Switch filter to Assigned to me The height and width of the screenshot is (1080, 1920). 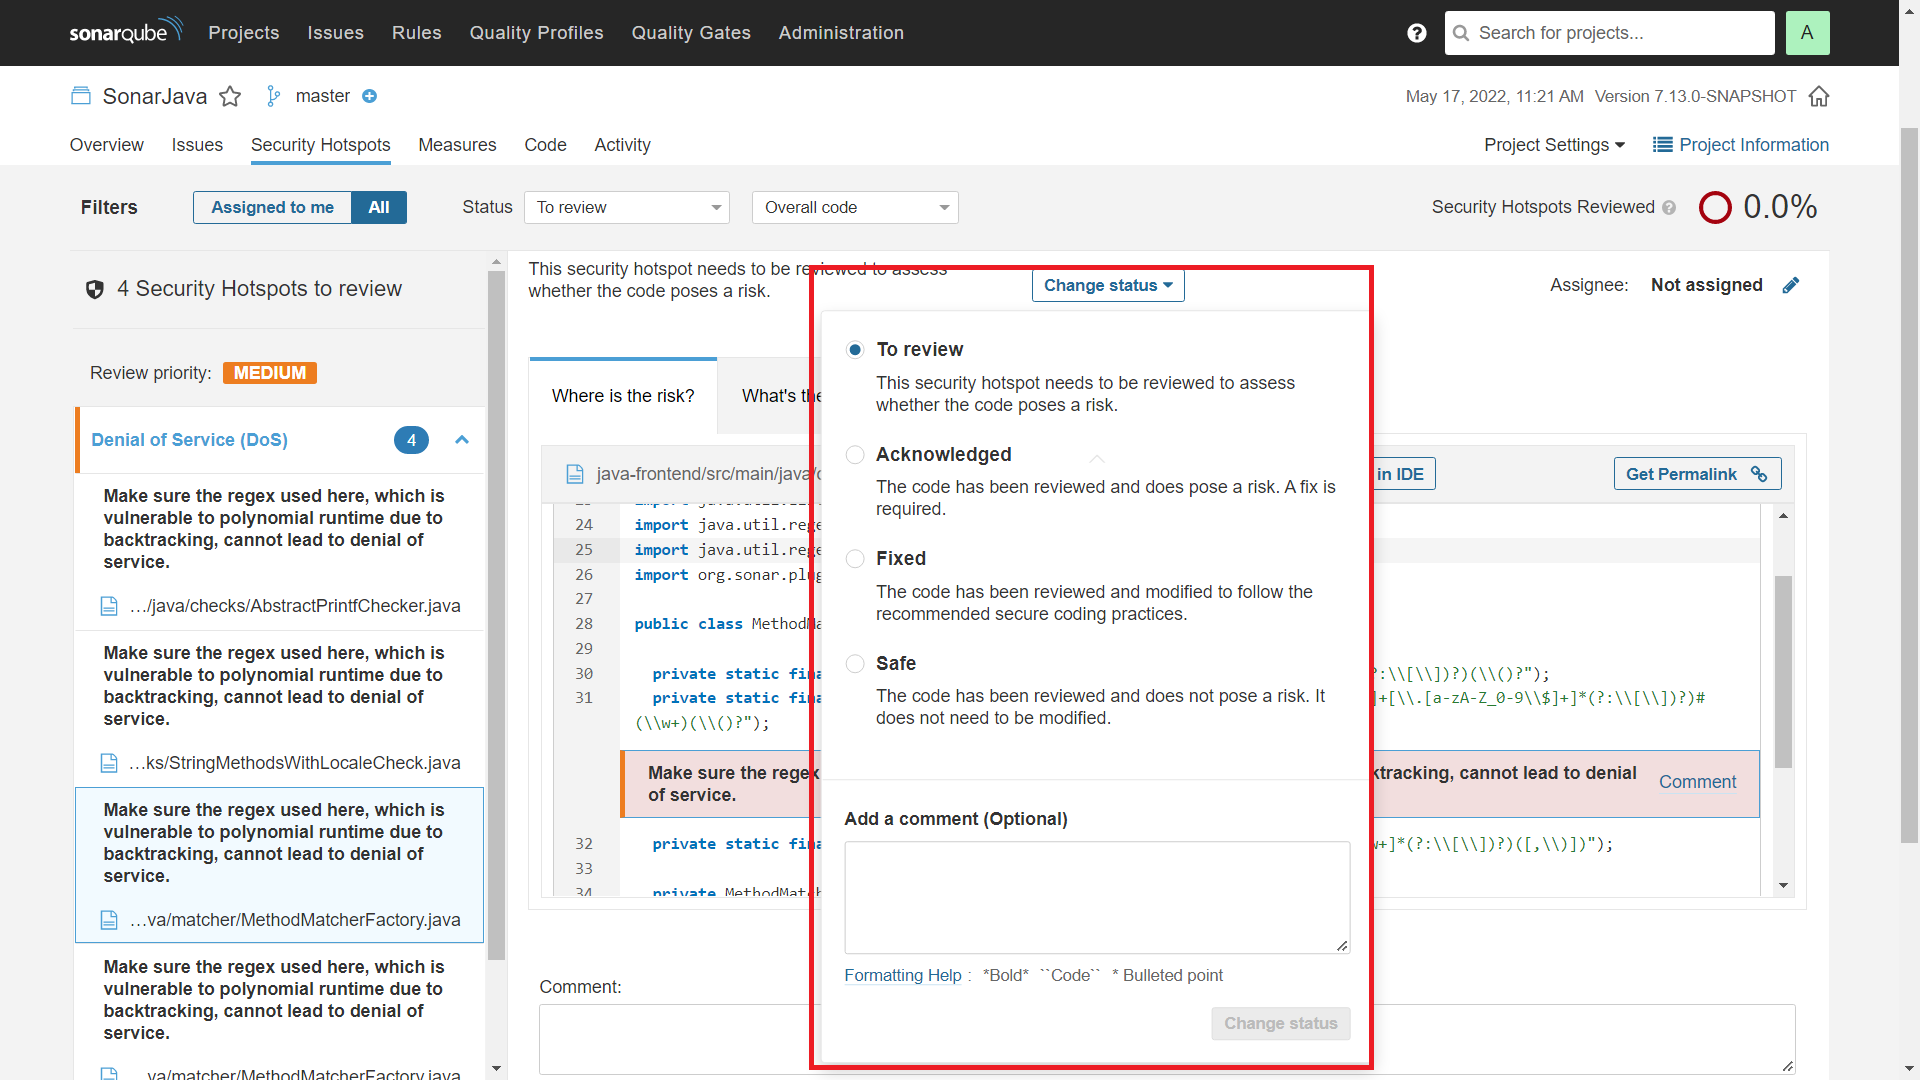coord(272,207)
